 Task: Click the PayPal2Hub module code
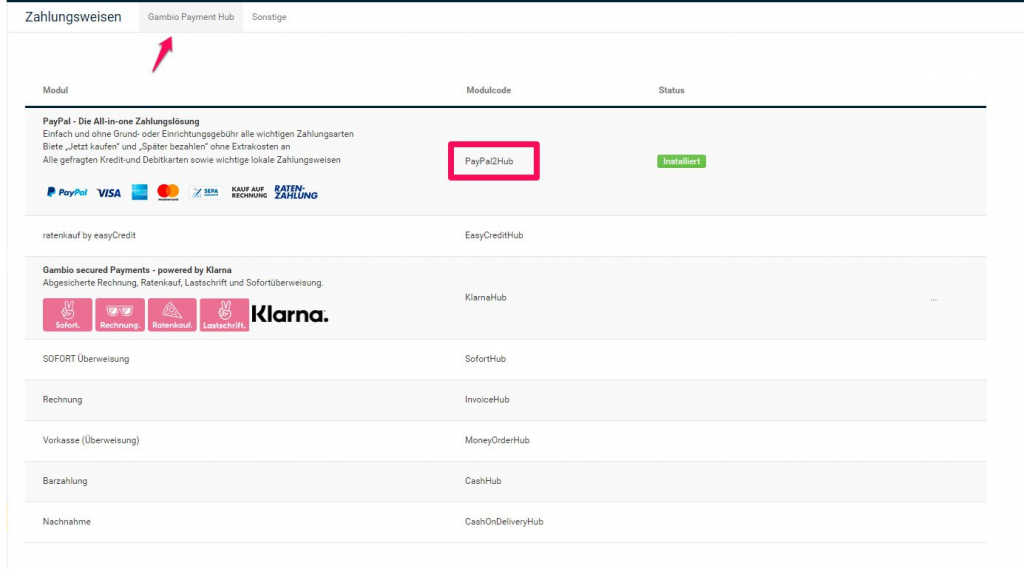pos(489,161)
